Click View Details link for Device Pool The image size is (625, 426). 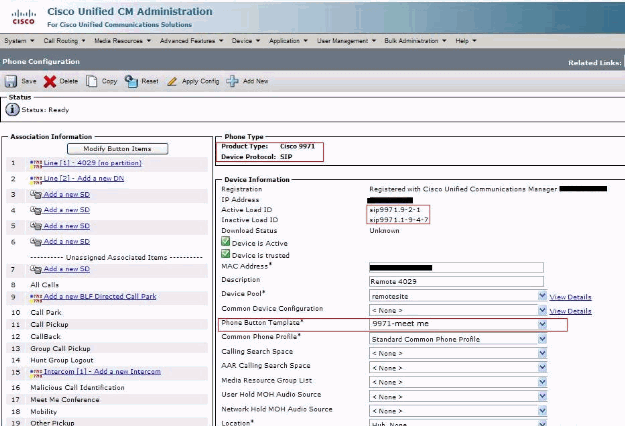coord(570,297)
